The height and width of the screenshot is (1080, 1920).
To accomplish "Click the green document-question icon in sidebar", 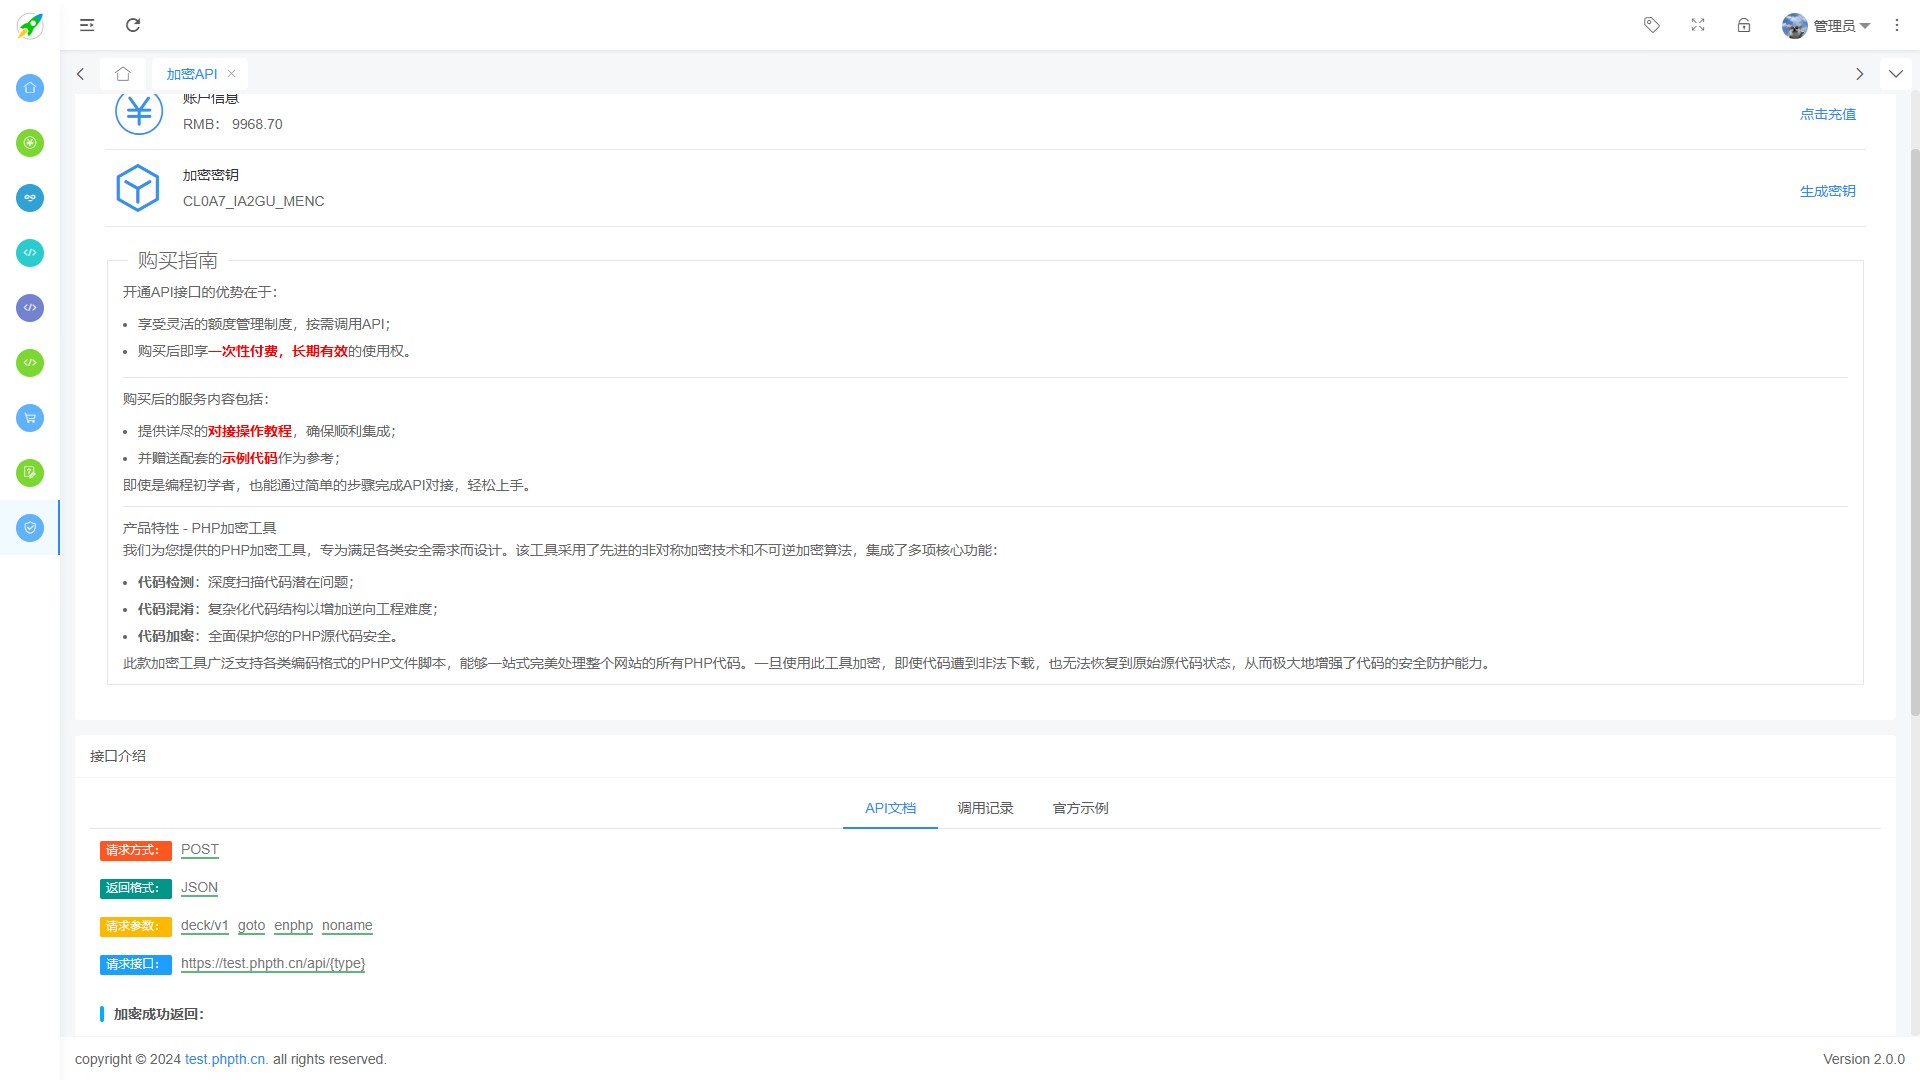I will click(29, 473).
